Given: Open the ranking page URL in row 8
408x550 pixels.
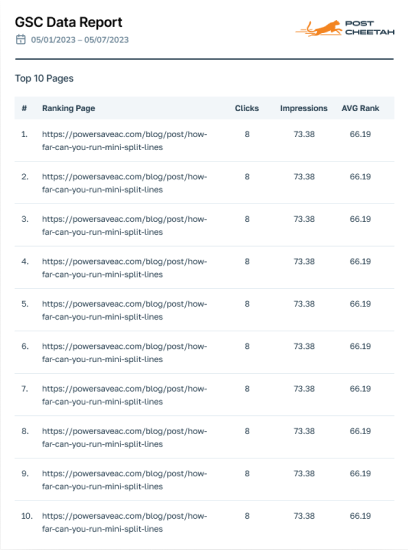Looking at the screenshot, I should 125,438.
